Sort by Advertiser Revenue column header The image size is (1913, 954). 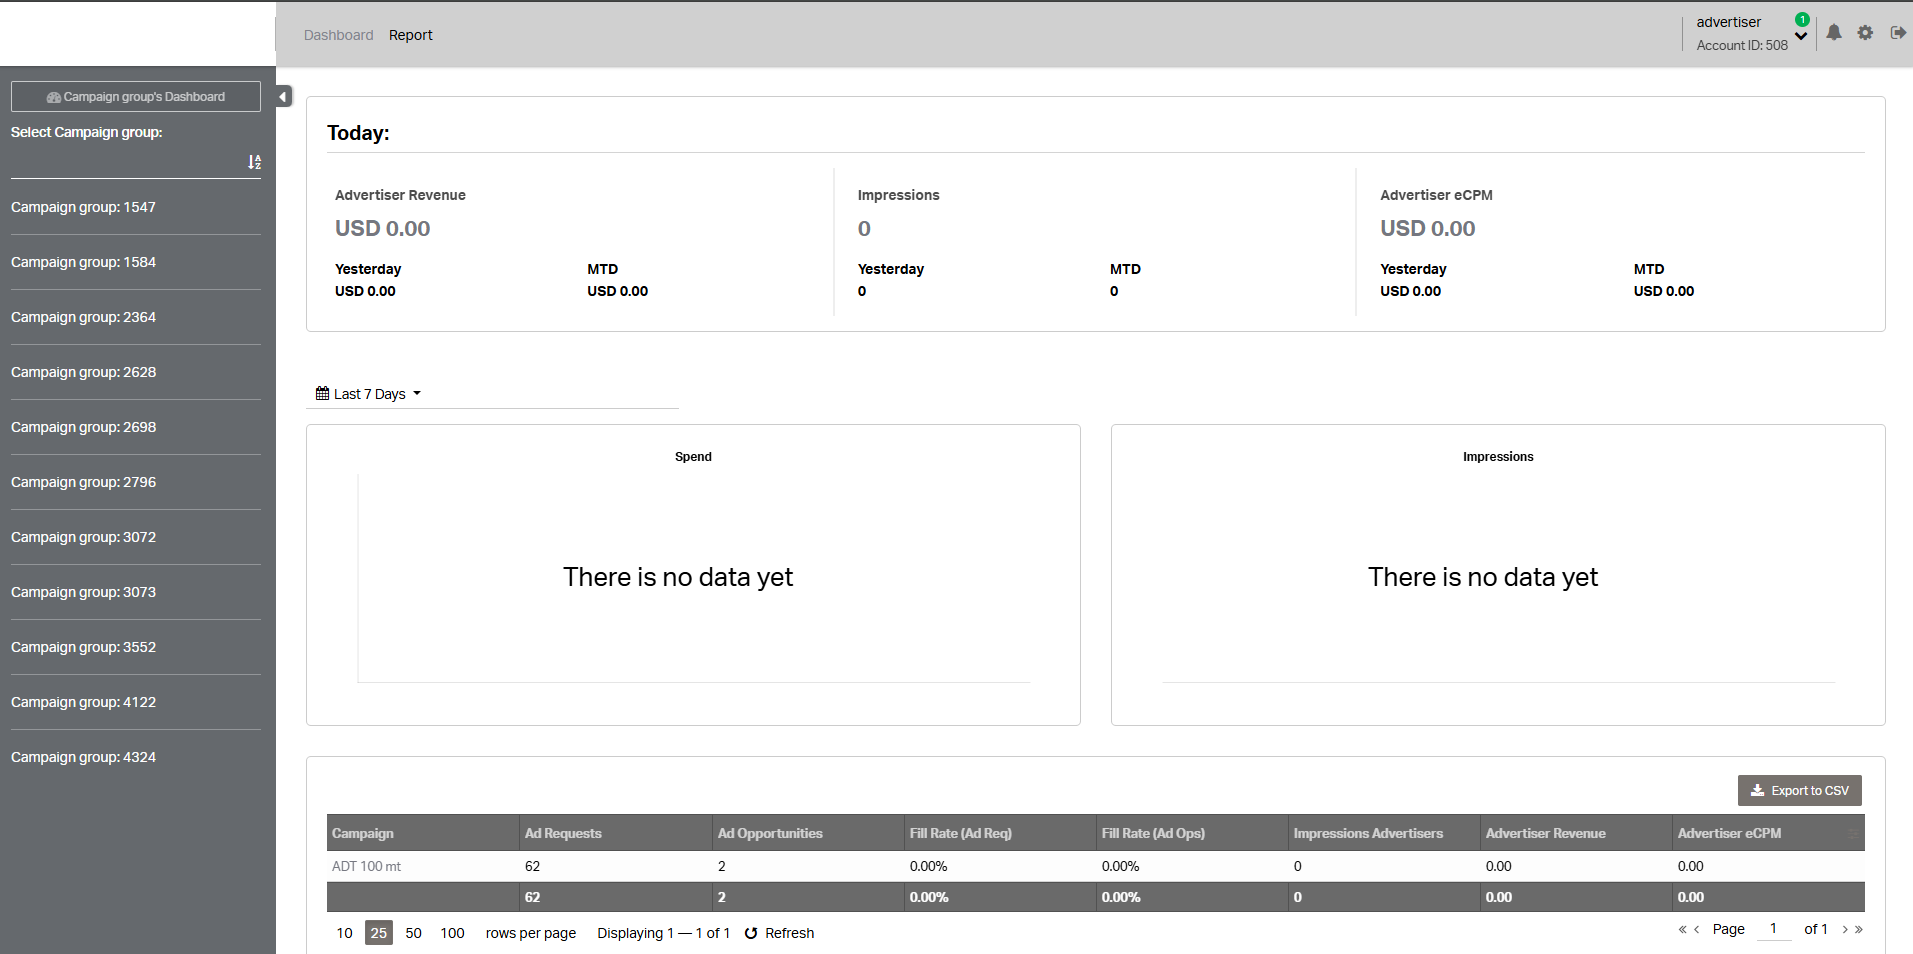tap(1576, 833)
